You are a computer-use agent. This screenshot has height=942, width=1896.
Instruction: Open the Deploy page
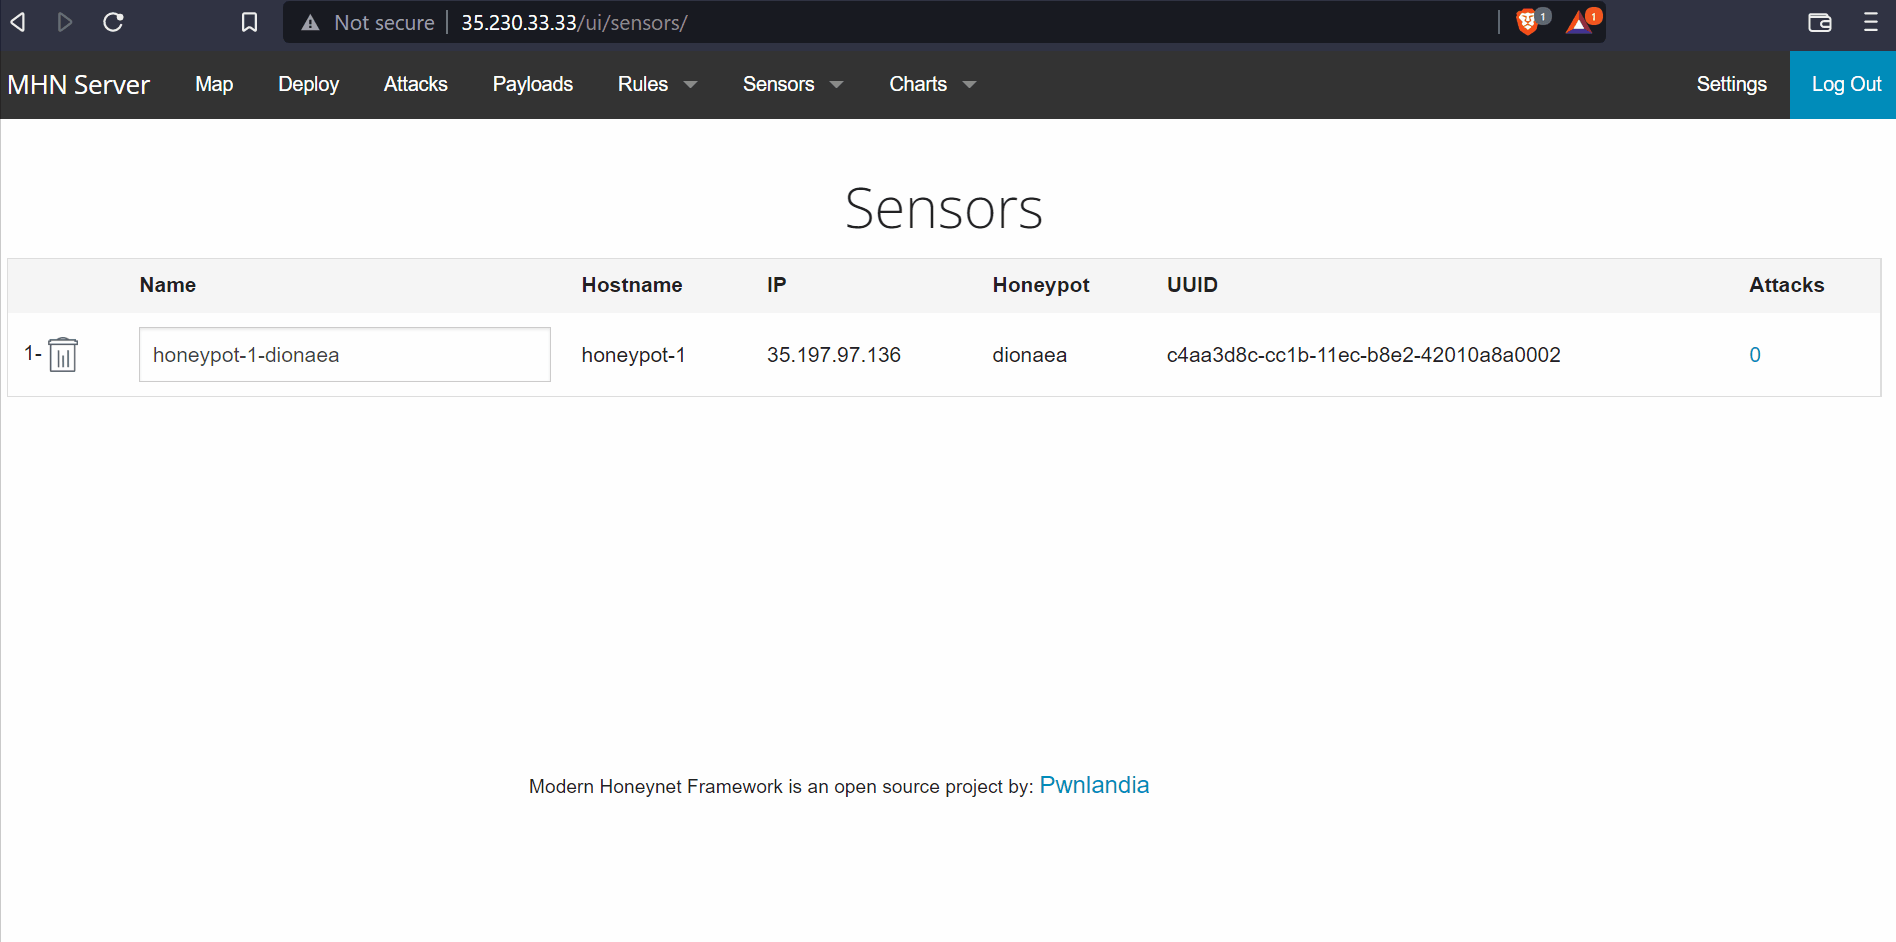(308, 84)
